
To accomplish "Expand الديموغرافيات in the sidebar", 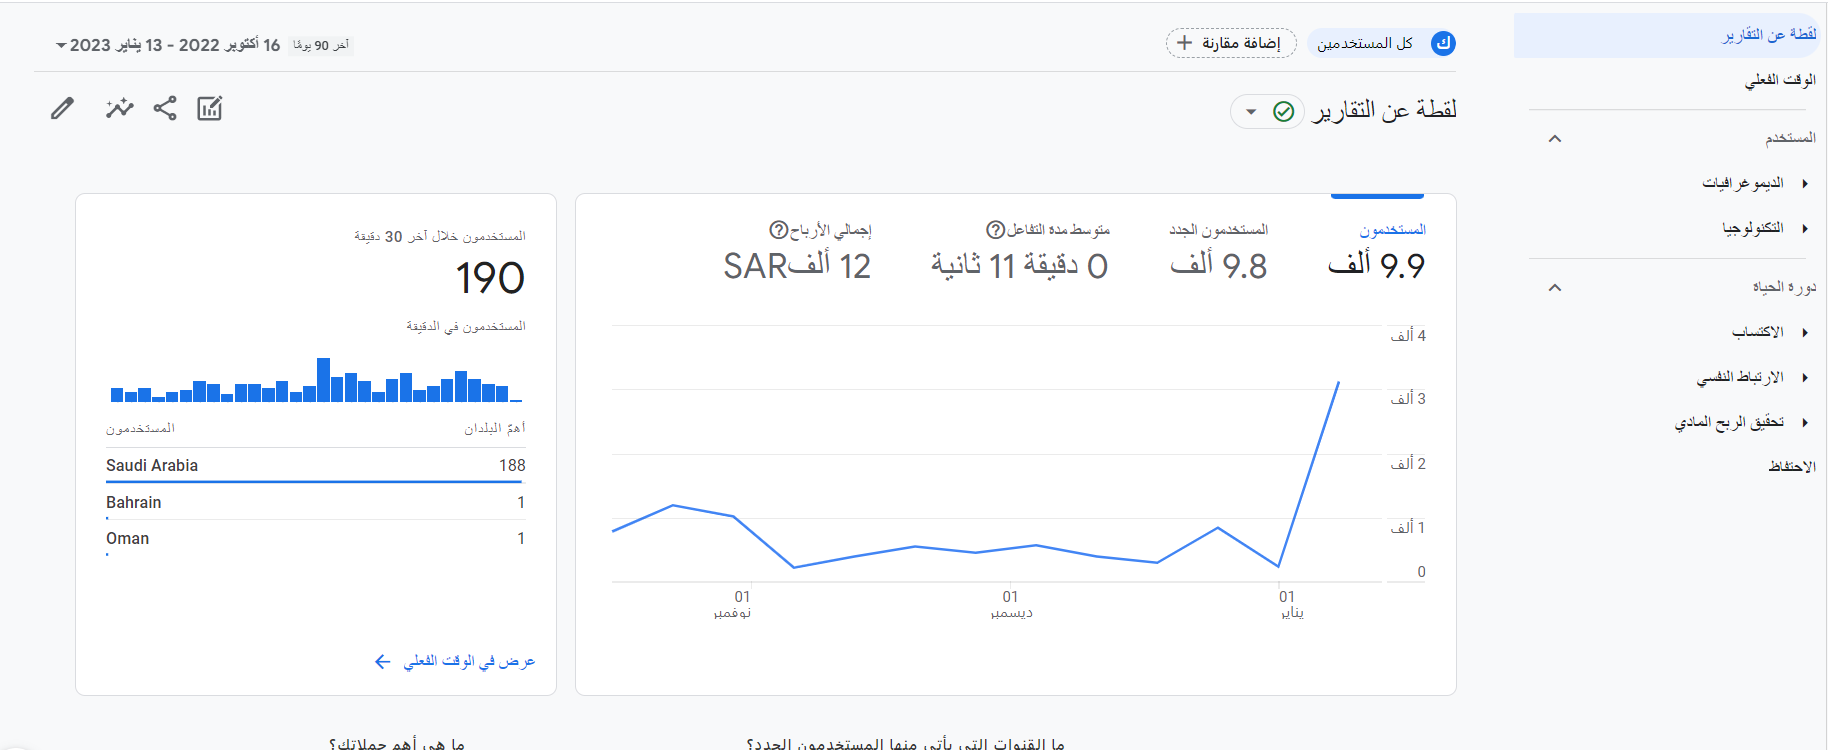I will (x=1804, y=183).
